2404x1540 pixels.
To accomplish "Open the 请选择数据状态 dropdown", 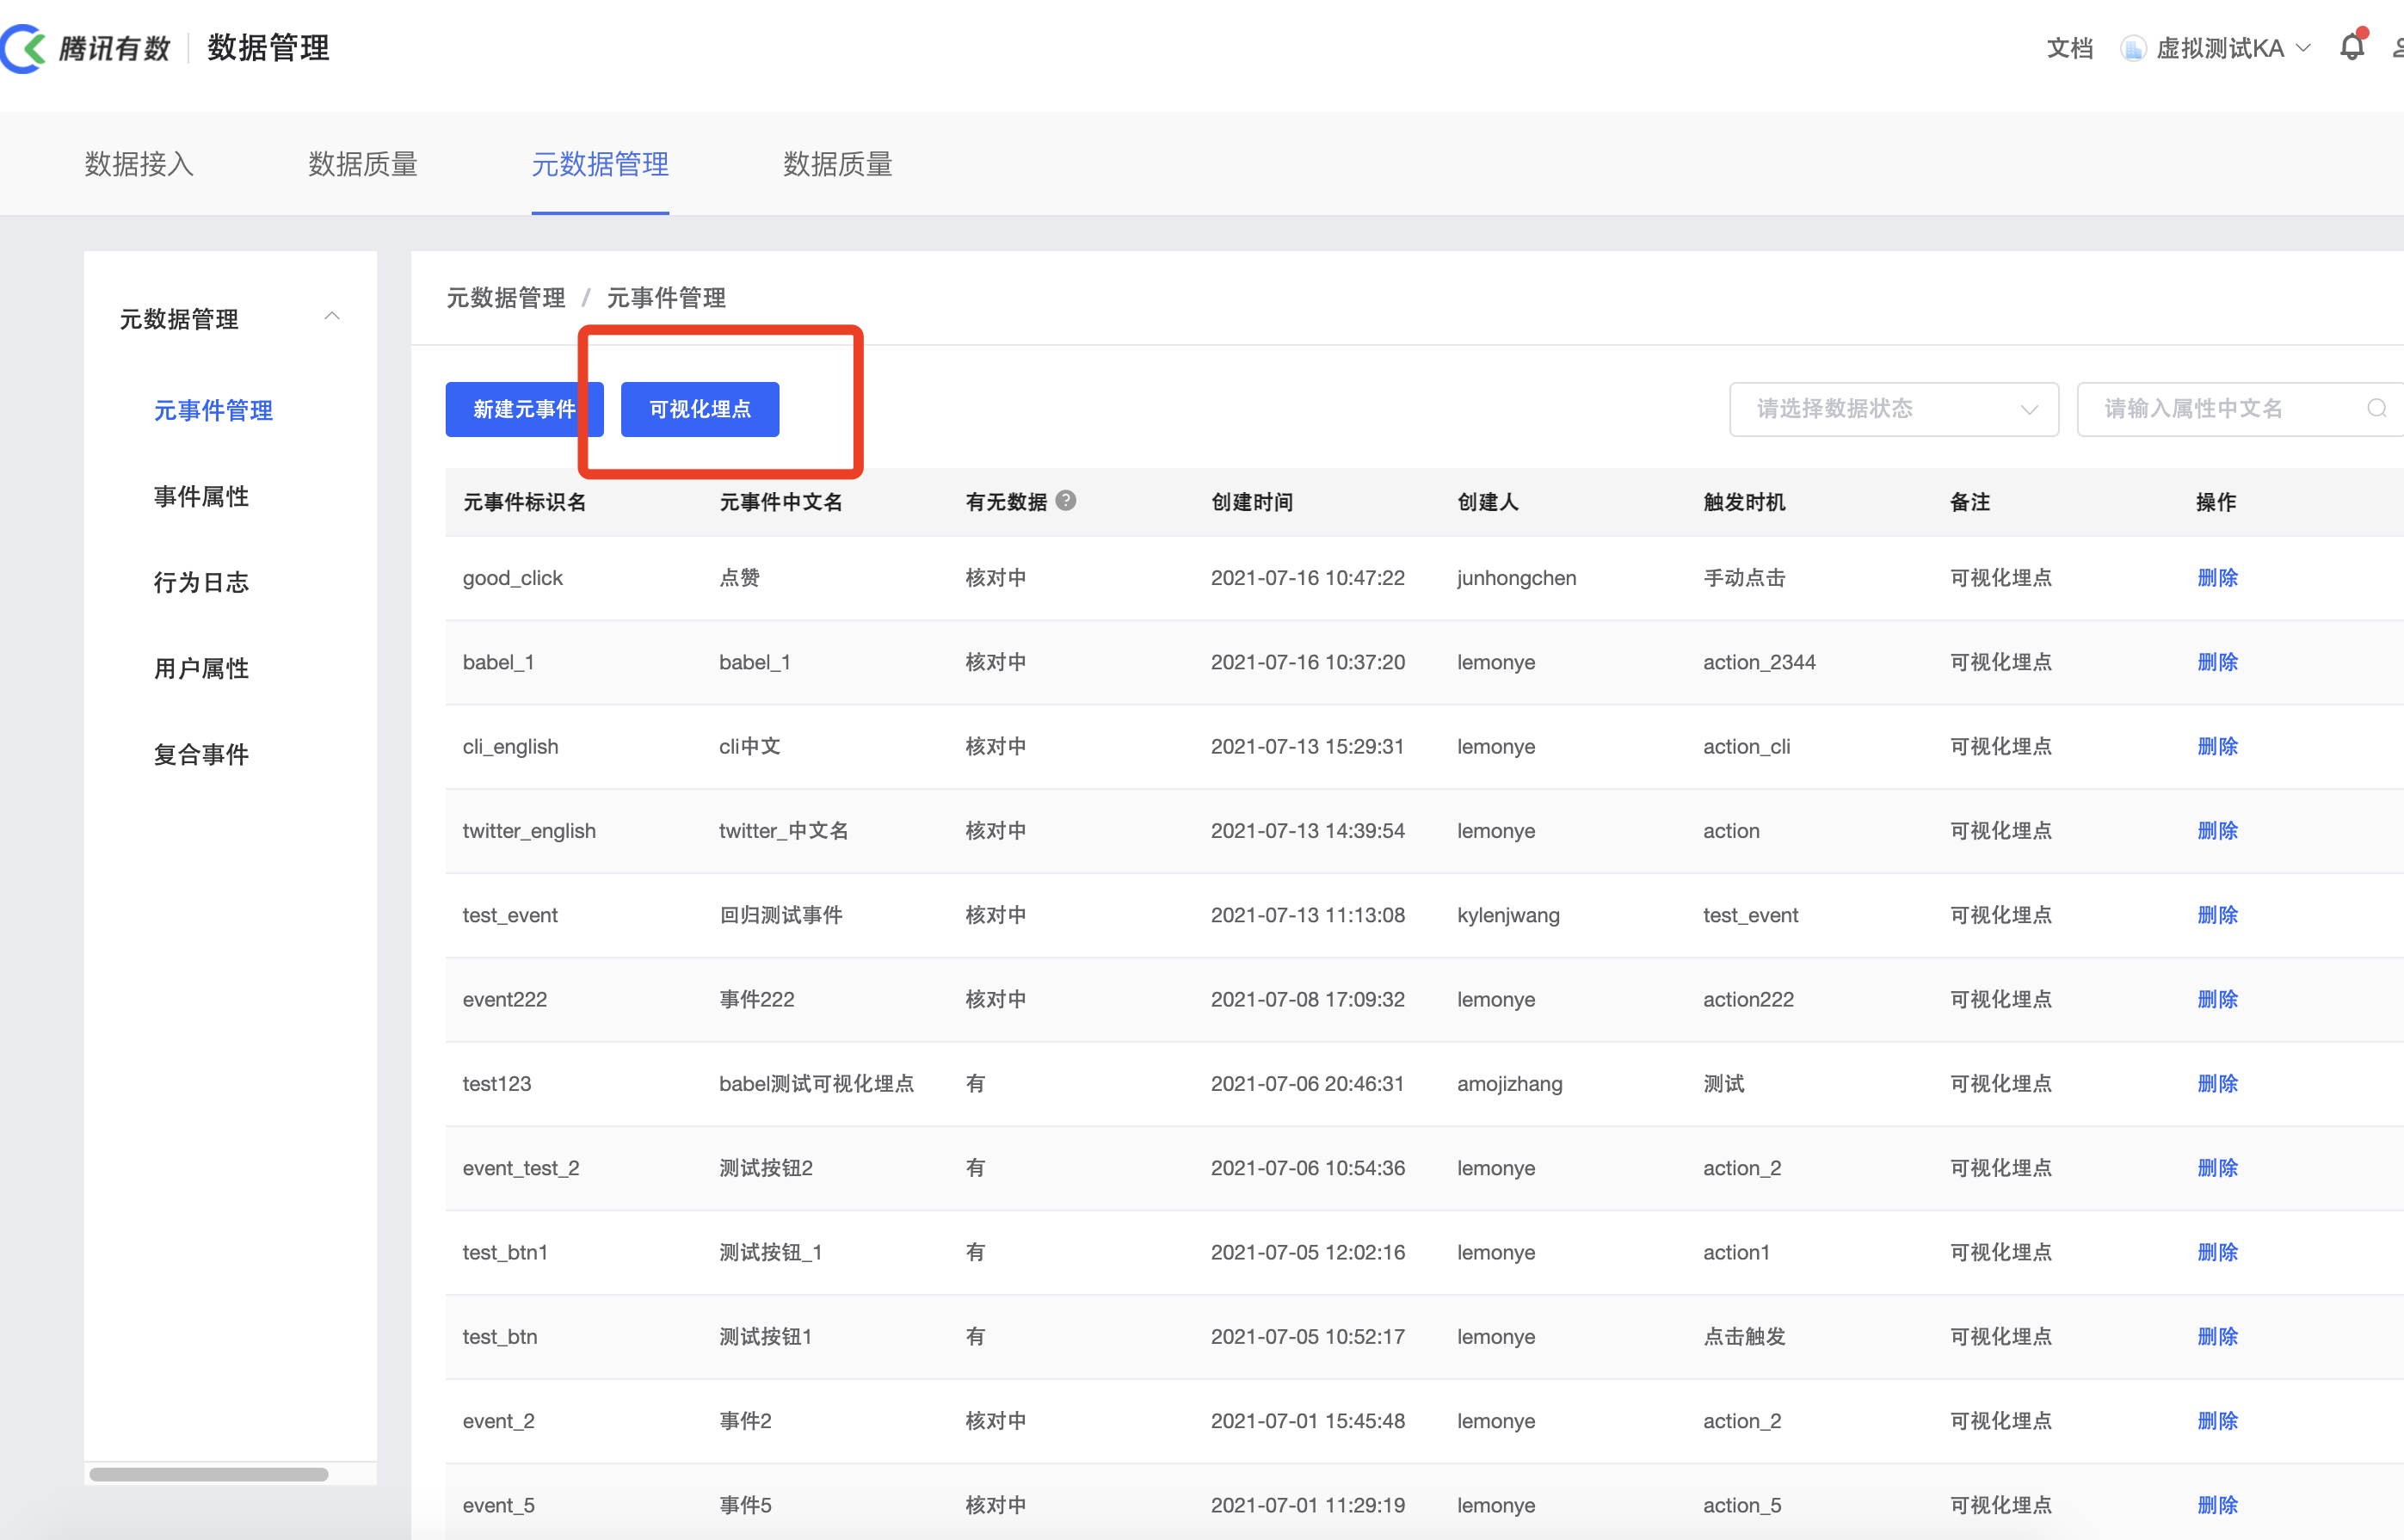I will tap(1894, 409).
